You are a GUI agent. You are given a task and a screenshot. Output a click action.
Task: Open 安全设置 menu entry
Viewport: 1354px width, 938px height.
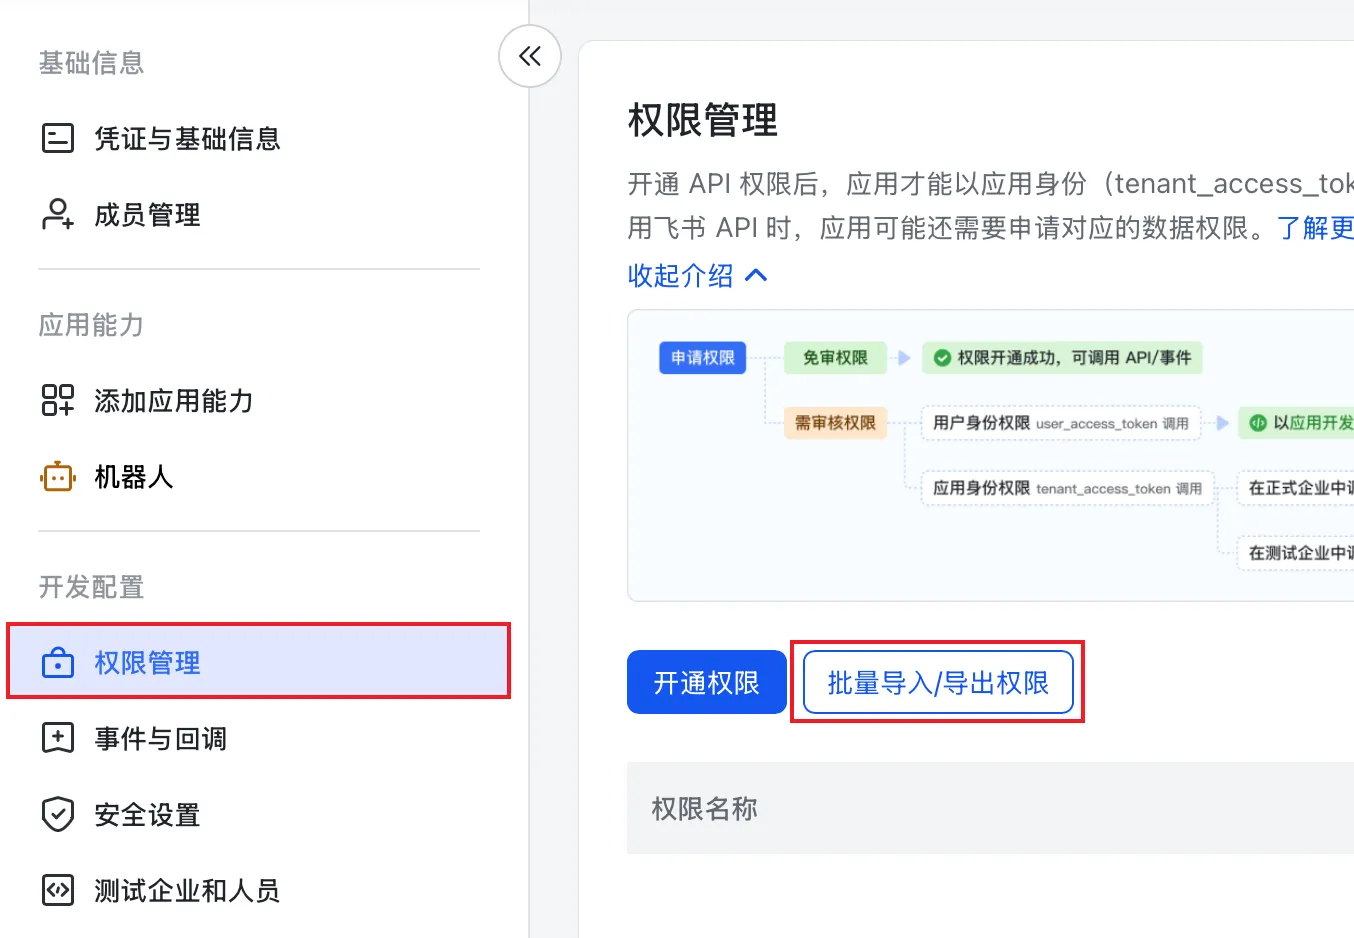[x=147, y=814]
